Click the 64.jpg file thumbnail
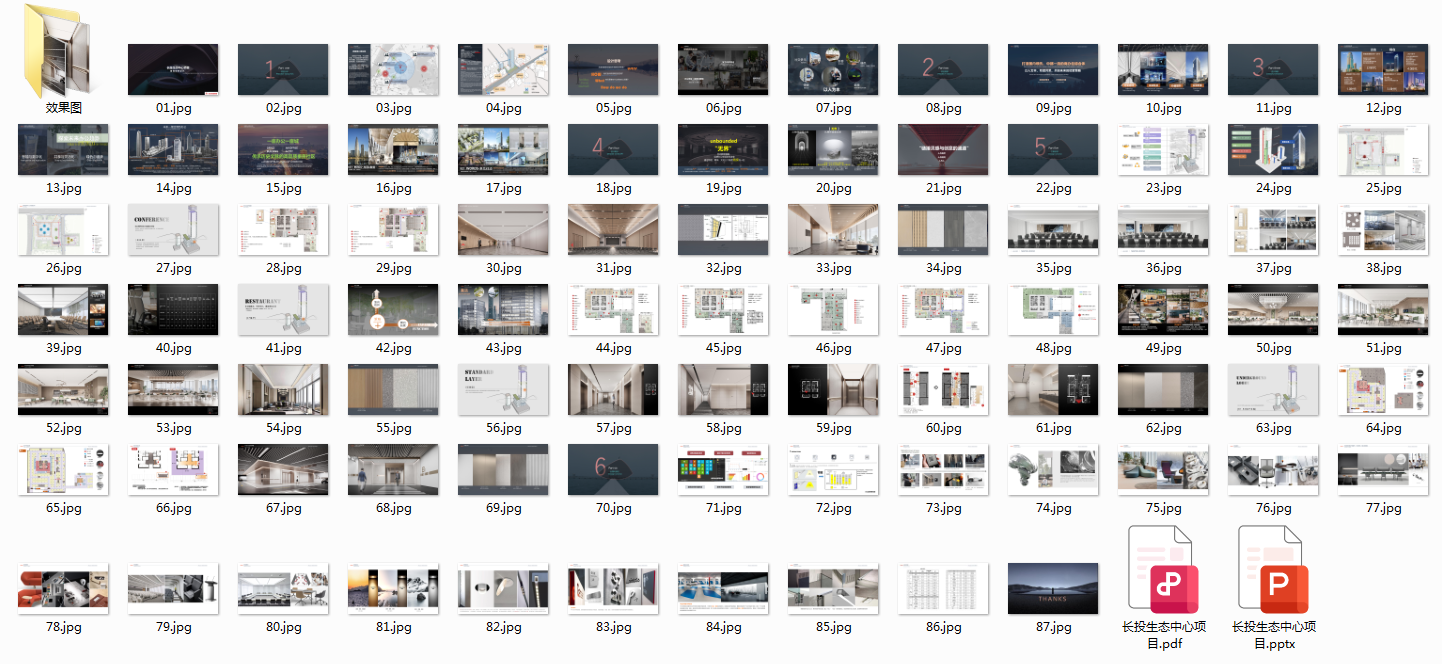This screenshot has width=1442, height=664. coord(1383,389)
